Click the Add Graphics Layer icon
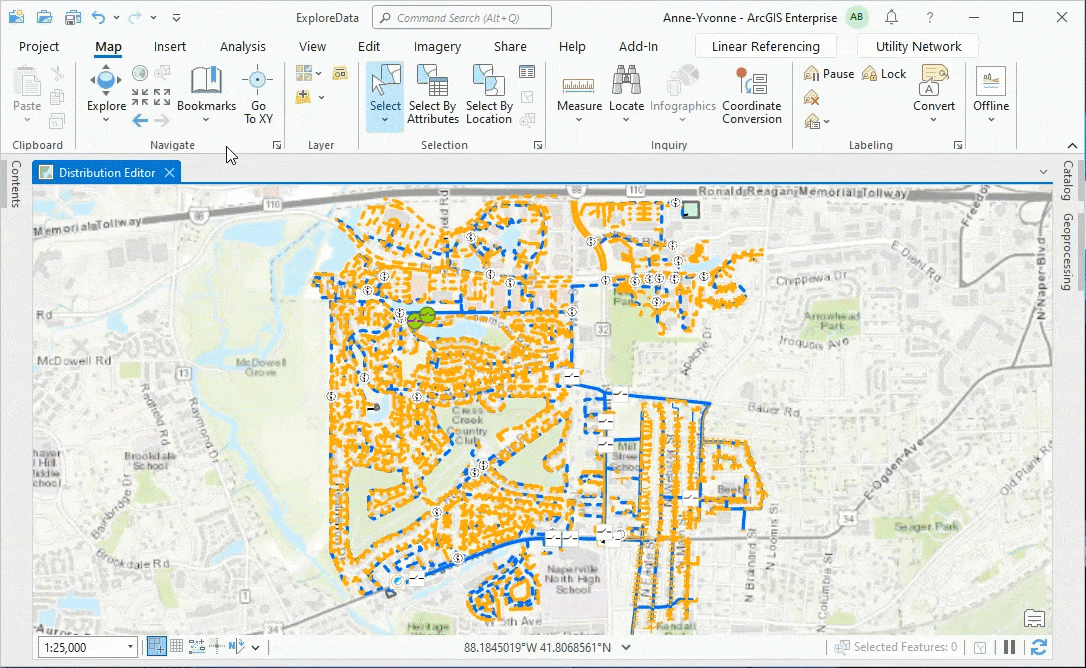The image size is (1086, 668). [339, 73]
